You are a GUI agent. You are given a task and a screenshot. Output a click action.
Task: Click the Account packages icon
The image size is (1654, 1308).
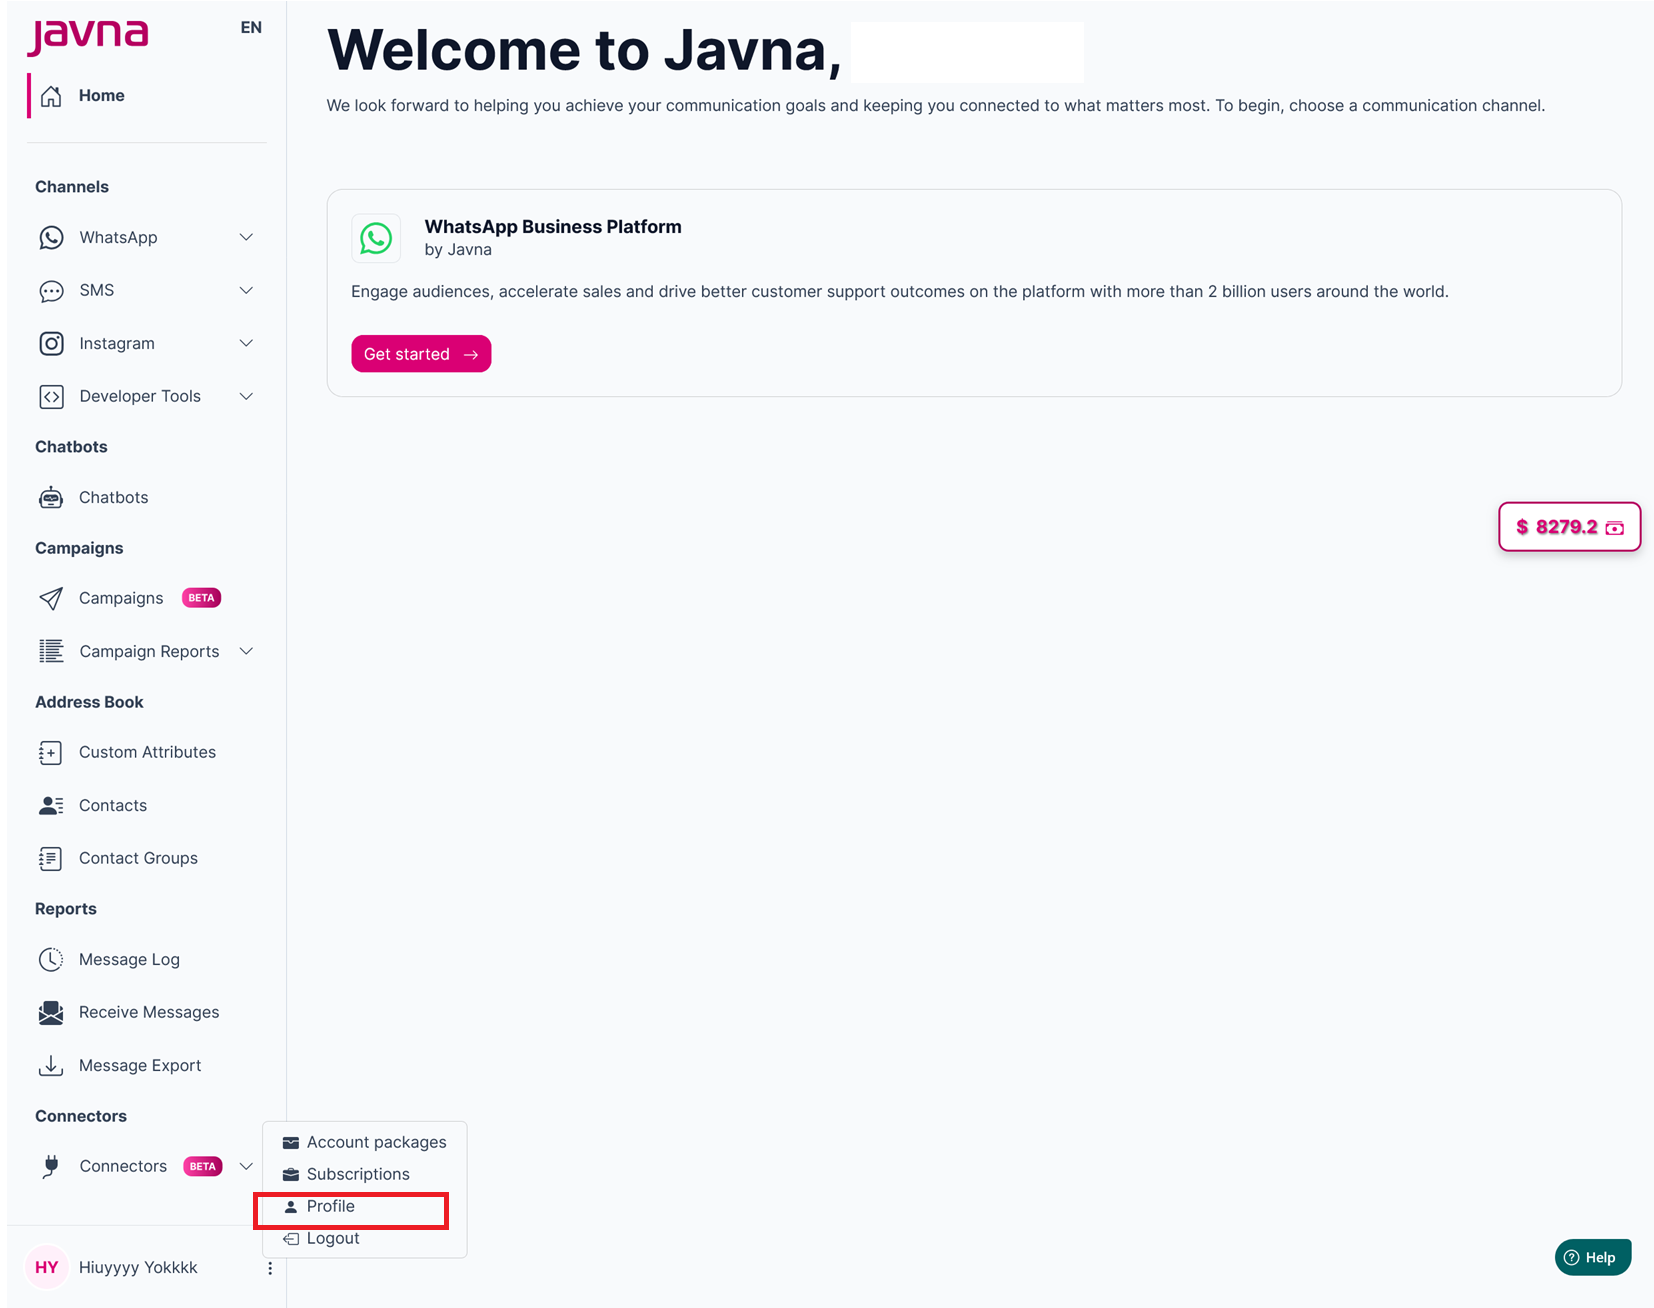(291, 1143)
